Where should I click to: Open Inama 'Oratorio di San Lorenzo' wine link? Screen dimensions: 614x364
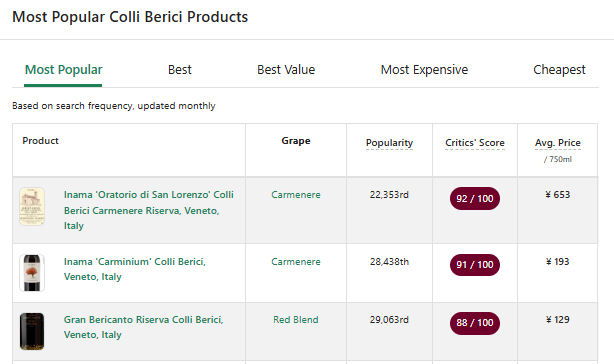149,210
